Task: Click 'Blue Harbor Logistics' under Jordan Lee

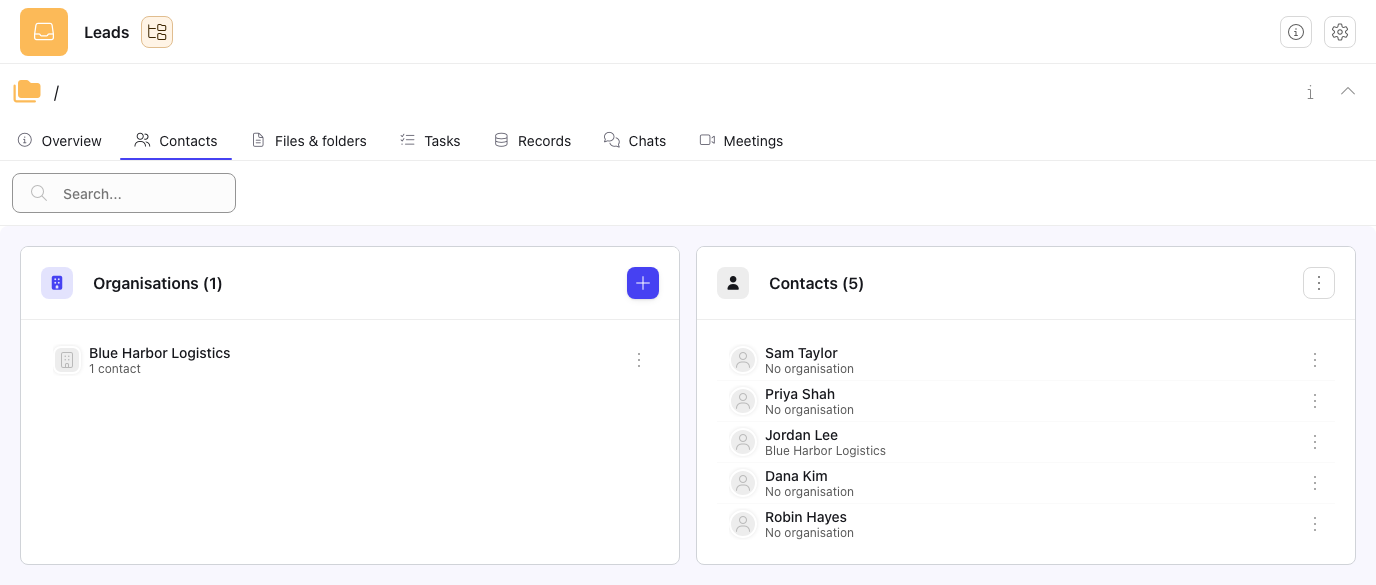Action: 825,451
